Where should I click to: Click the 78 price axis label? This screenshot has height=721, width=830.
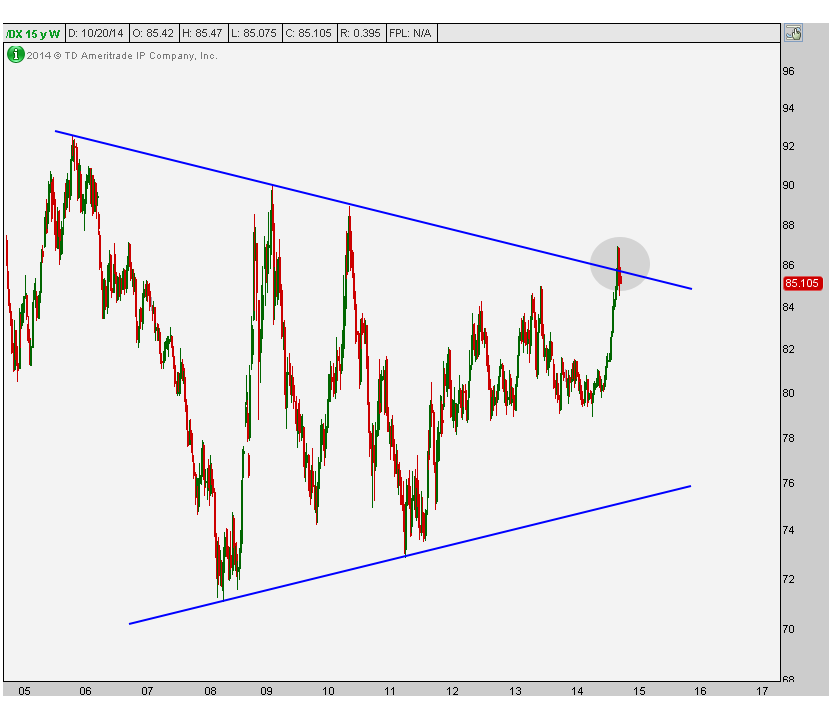pos(789,438)
